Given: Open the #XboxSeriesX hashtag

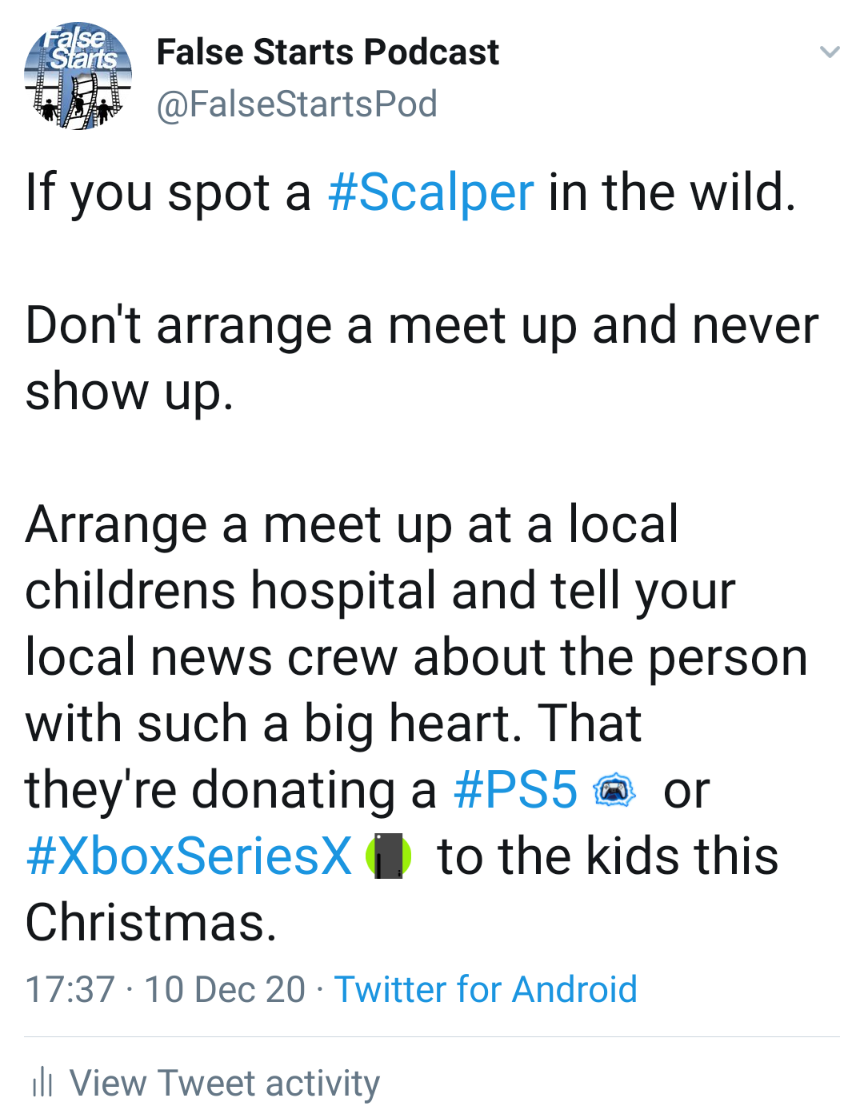Looking at the screenshot, I should [189, 858].
